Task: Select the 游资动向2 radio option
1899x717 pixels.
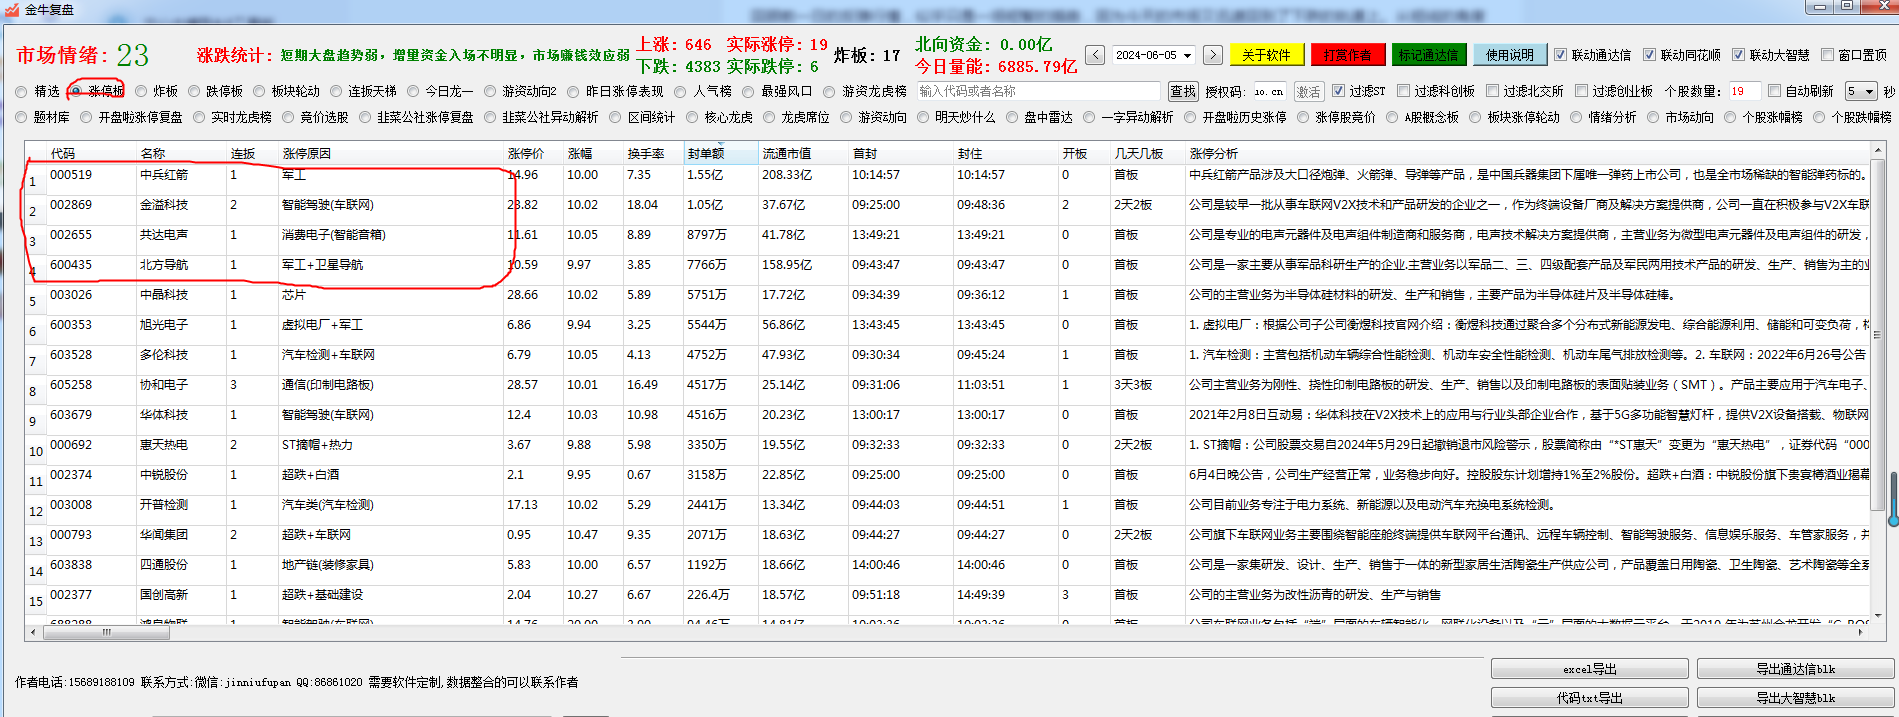Action: click(x=490, y=91)
